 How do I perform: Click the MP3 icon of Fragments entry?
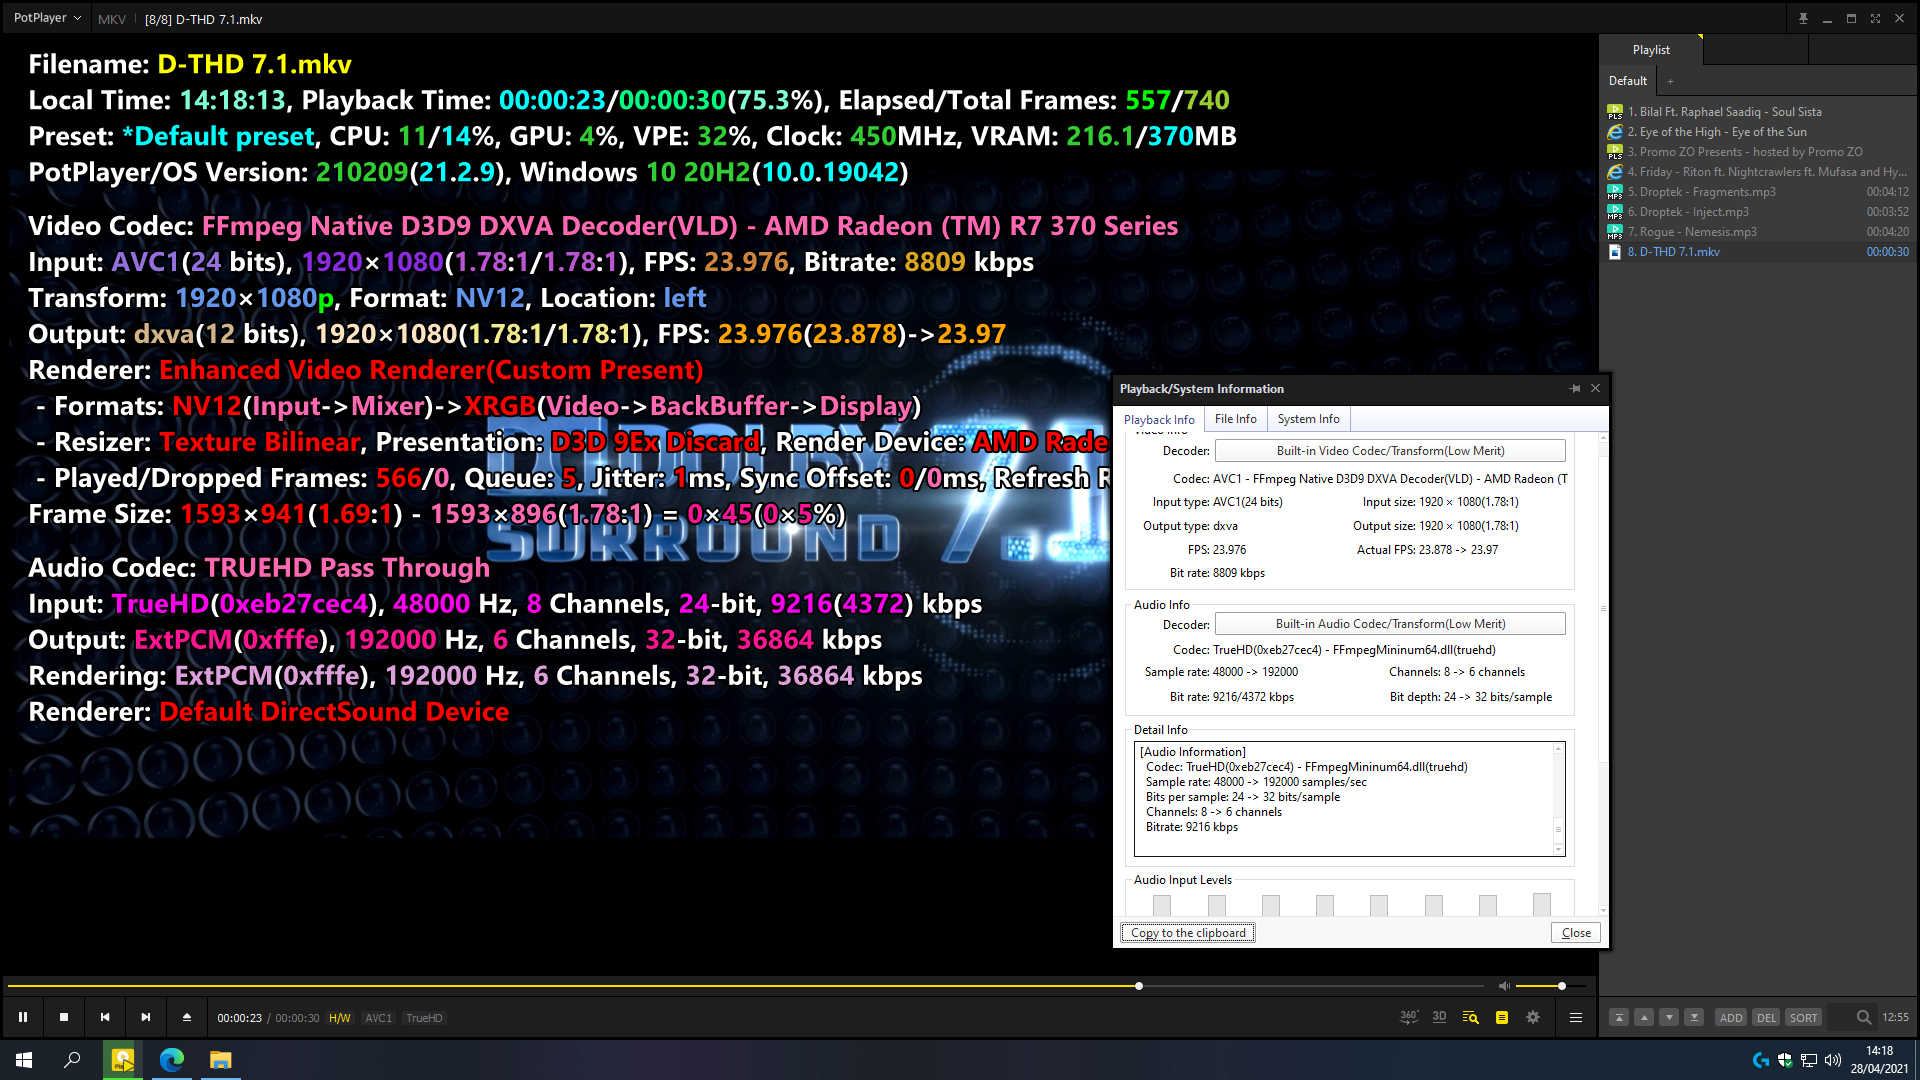1614,192
